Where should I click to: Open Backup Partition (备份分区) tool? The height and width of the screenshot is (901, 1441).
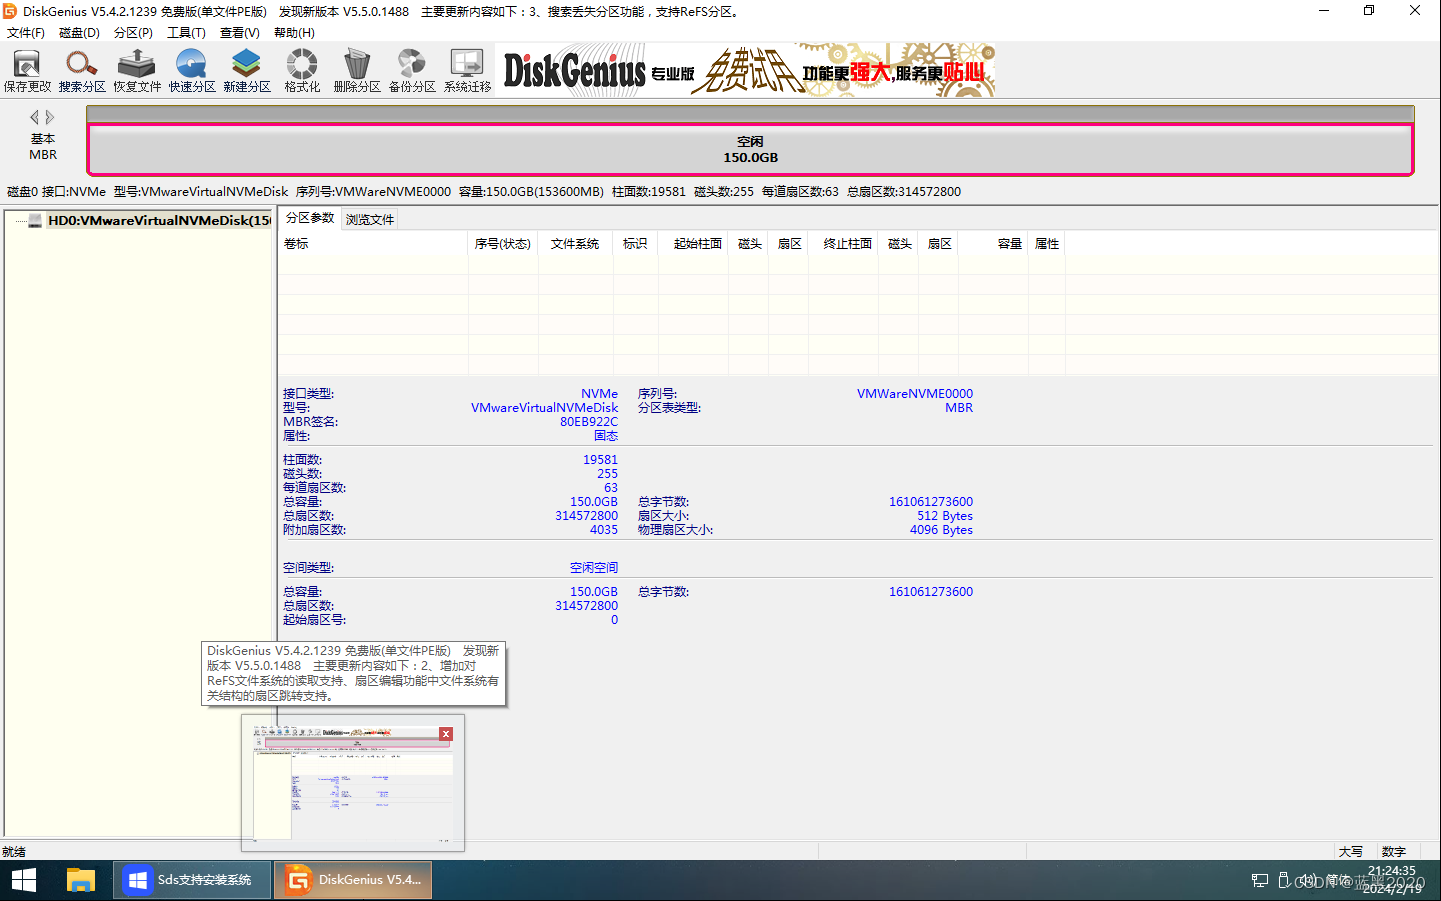(412, 71)
